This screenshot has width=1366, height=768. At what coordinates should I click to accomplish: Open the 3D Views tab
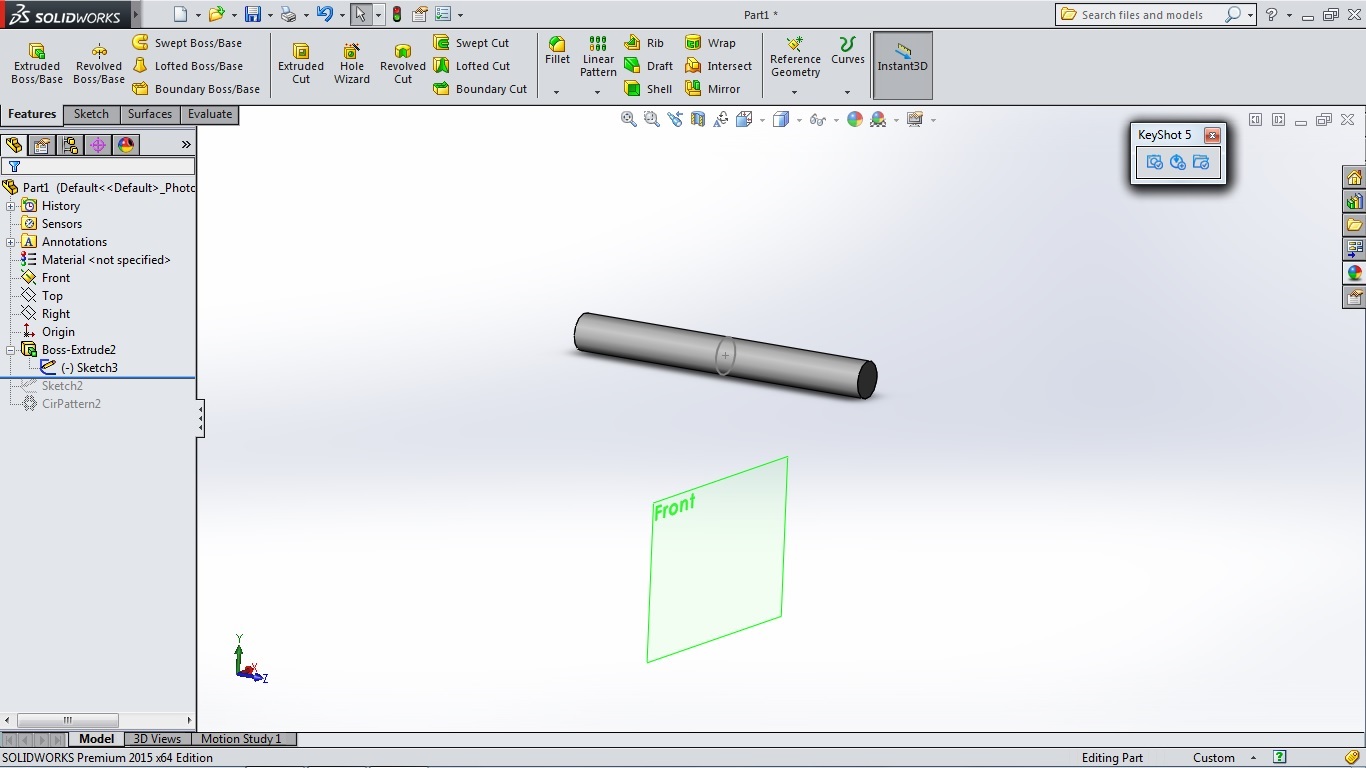click(x=158, y=739)
